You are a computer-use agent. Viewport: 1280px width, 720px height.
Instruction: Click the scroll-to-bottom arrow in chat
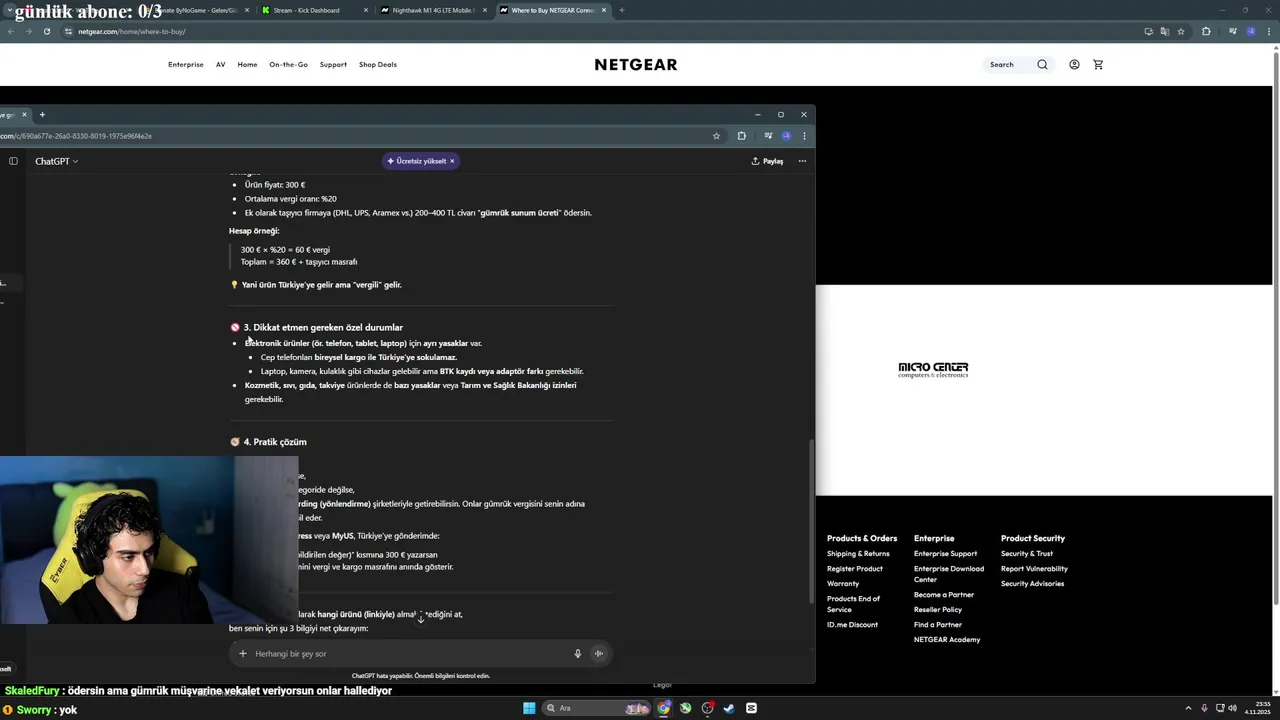tap(420, 619)
